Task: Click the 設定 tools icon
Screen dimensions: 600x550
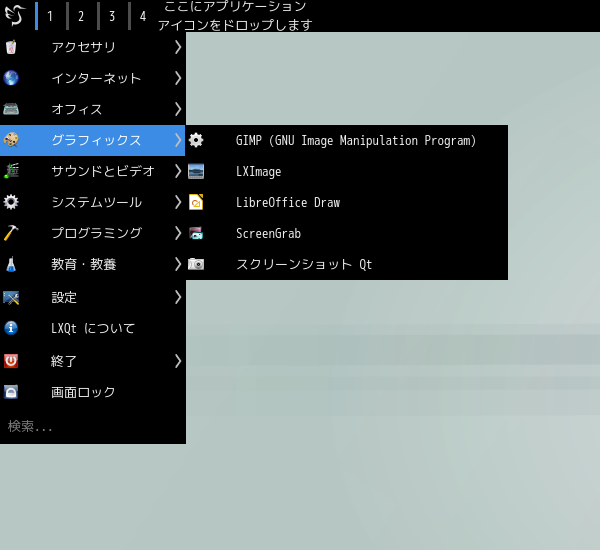Action: (x=11, y=297)
